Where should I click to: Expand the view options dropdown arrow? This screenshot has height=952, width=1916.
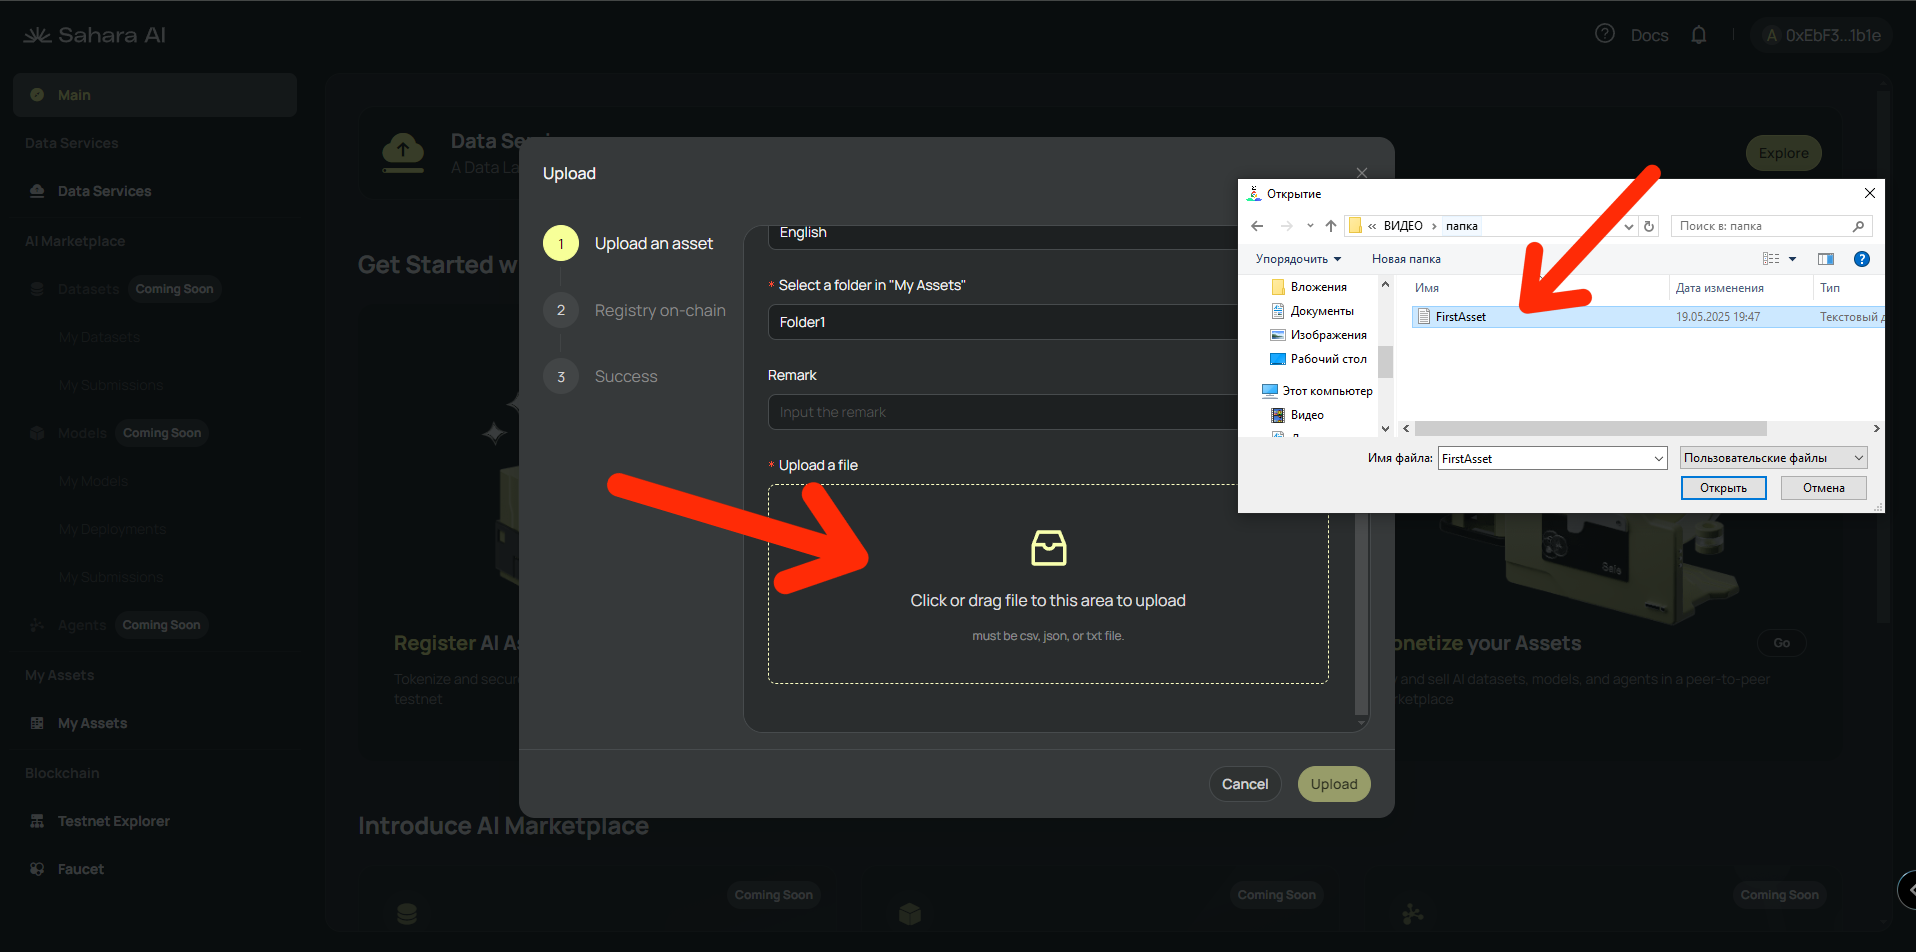(x=1792, y=259)
